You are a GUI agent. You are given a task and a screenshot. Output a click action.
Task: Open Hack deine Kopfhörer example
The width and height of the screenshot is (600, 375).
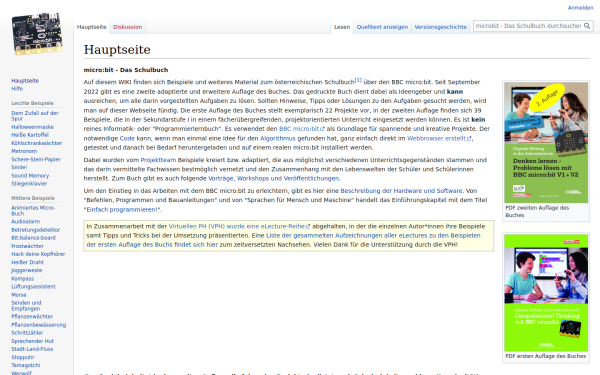pos(38,254)
